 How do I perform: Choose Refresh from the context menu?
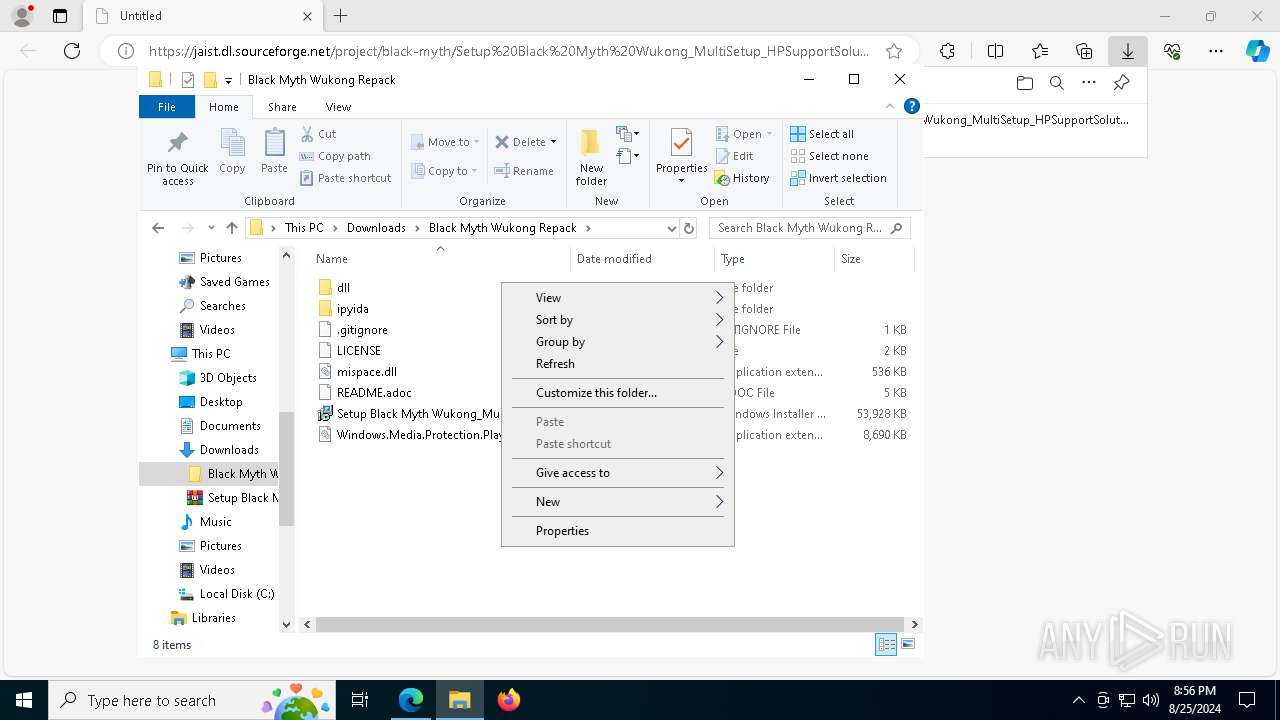617,364
